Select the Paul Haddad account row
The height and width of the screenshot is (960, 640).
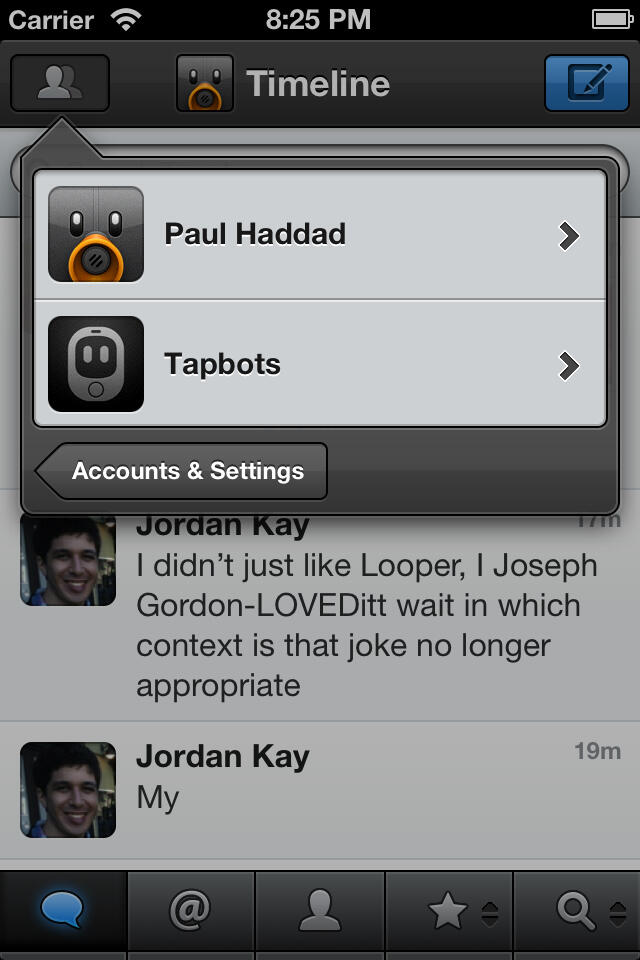click(320, 235)
